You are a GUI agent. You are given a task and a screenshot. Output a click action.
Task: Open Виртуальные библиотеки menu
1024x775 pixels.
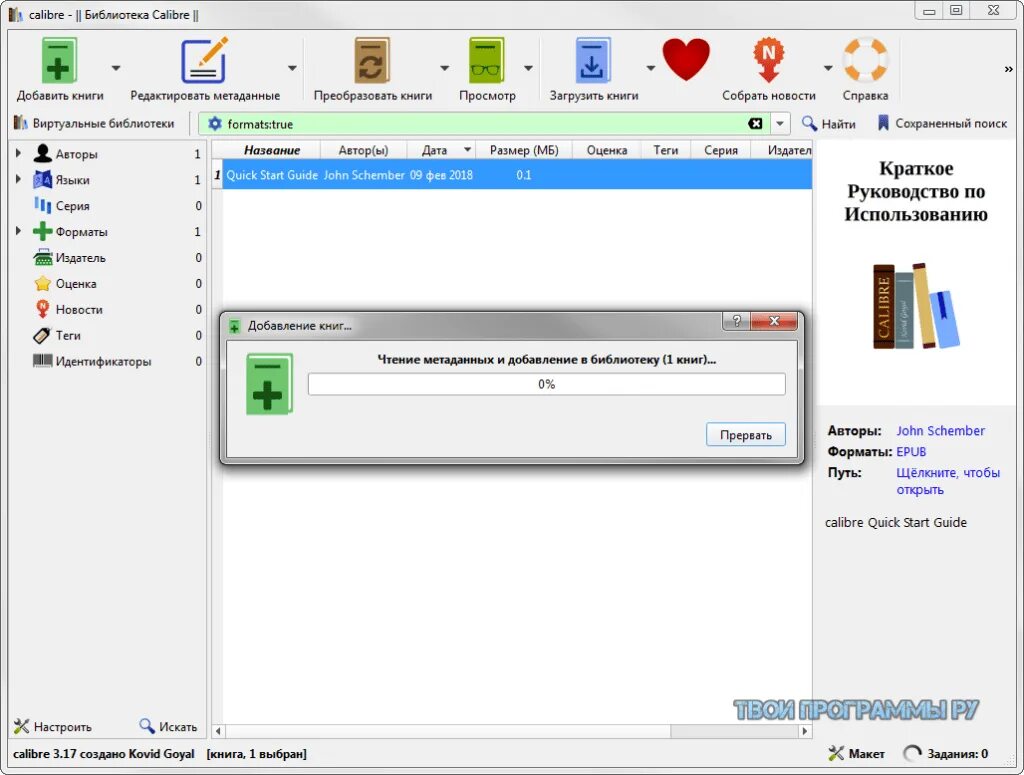(x=94, y=123)
